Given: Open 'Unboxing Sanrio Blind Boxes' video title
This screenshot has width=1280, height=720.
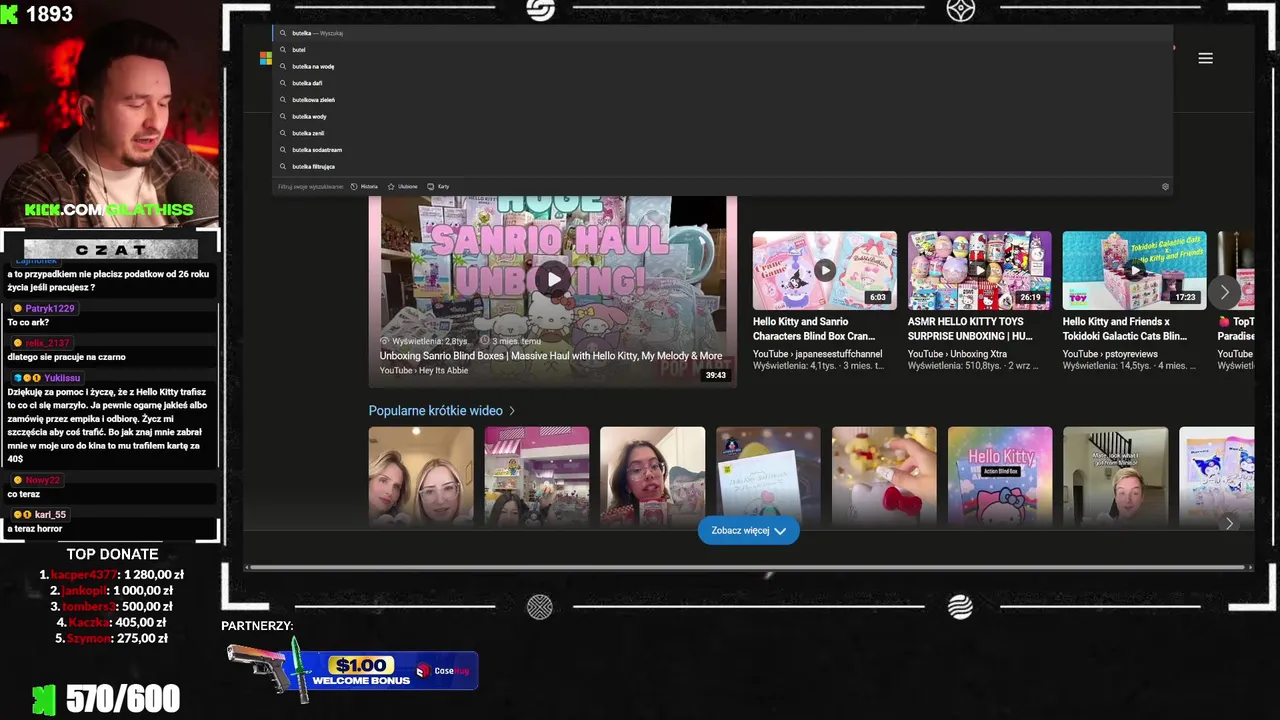Looking at the screenshot, I should (550, 356).
